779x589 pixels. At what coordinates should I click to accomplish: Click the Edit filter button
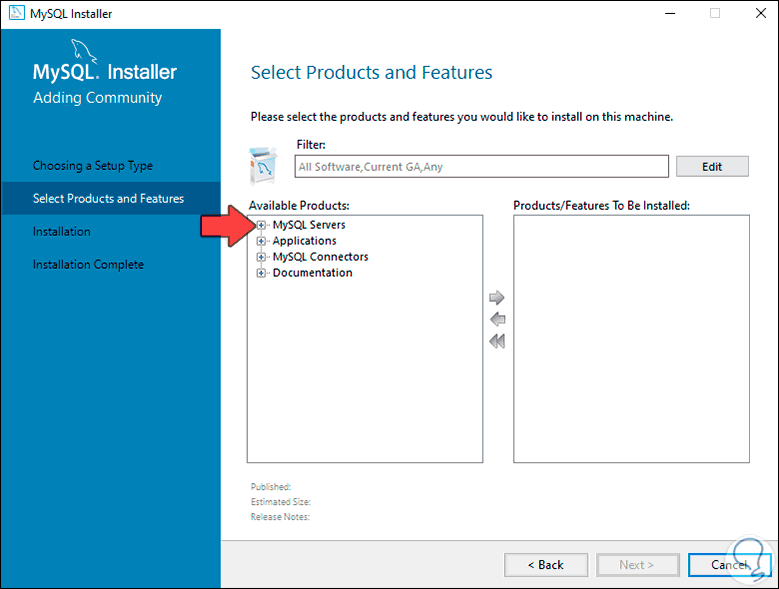[x=712, y=167]
